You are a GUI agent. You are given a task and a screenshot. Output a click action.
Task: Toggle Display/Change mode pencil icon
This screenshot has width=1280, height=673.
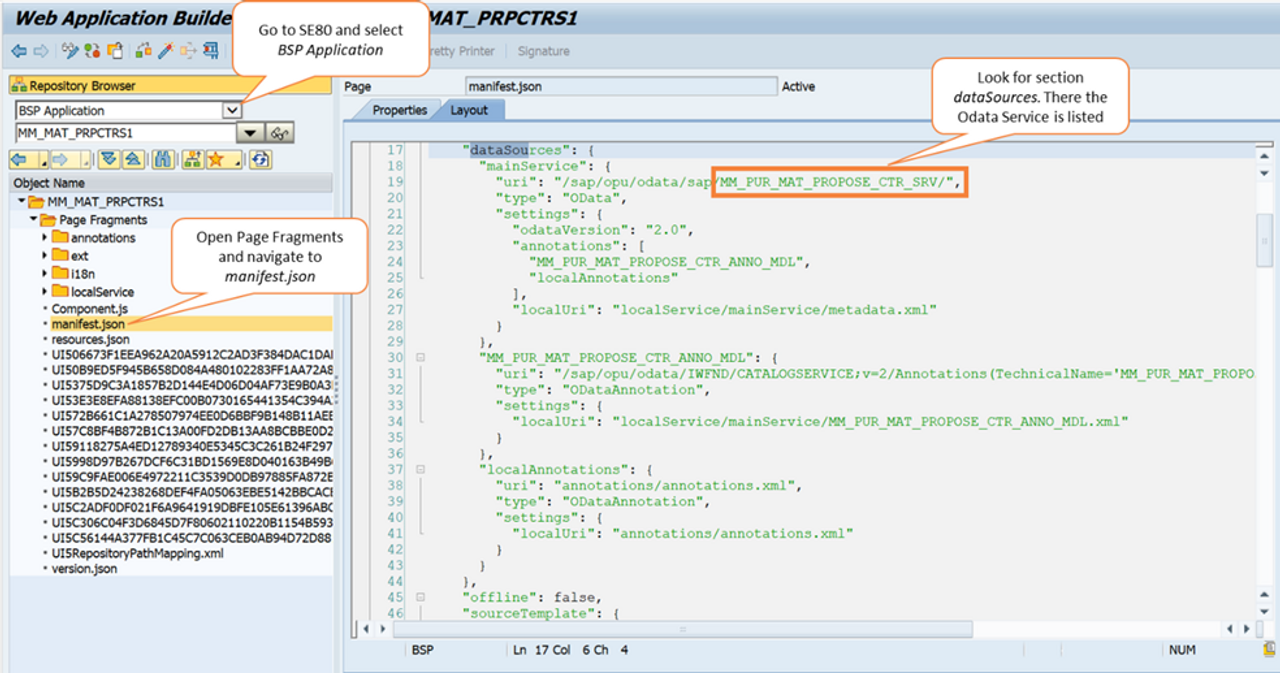click(x=70, y=50)
